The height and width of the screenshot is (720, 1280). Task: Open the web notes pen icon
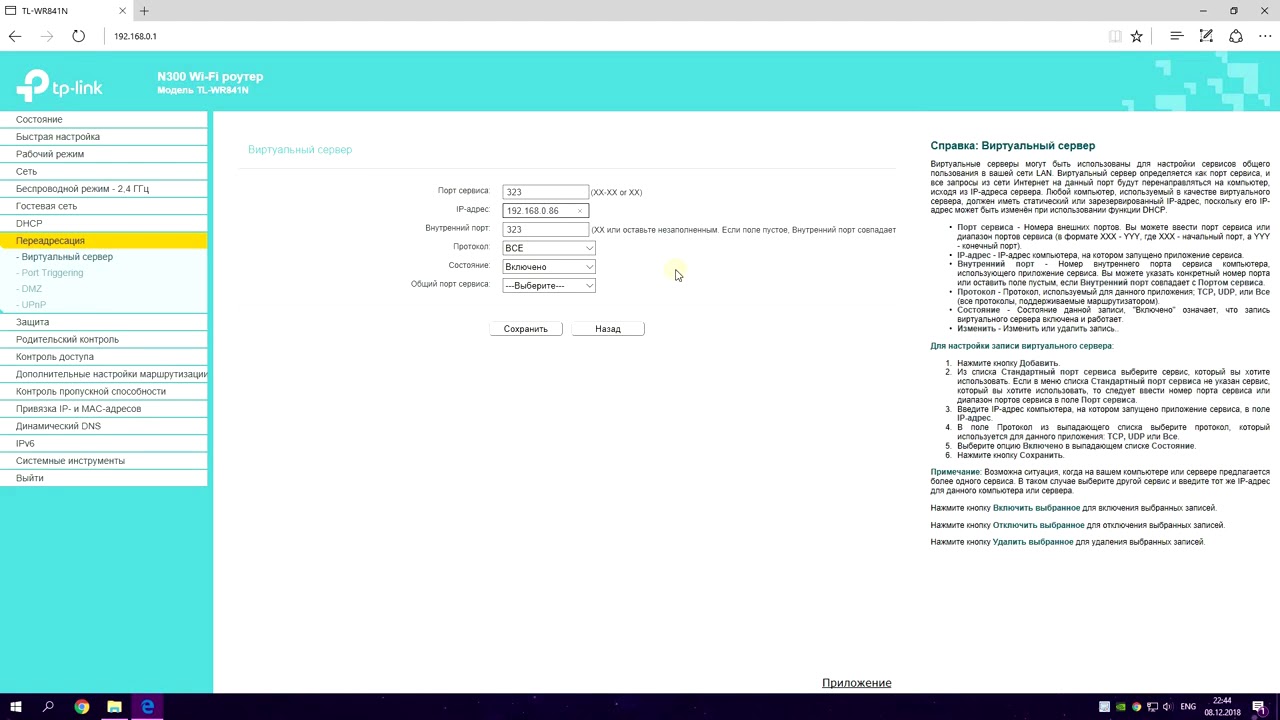pos(1206,36)
